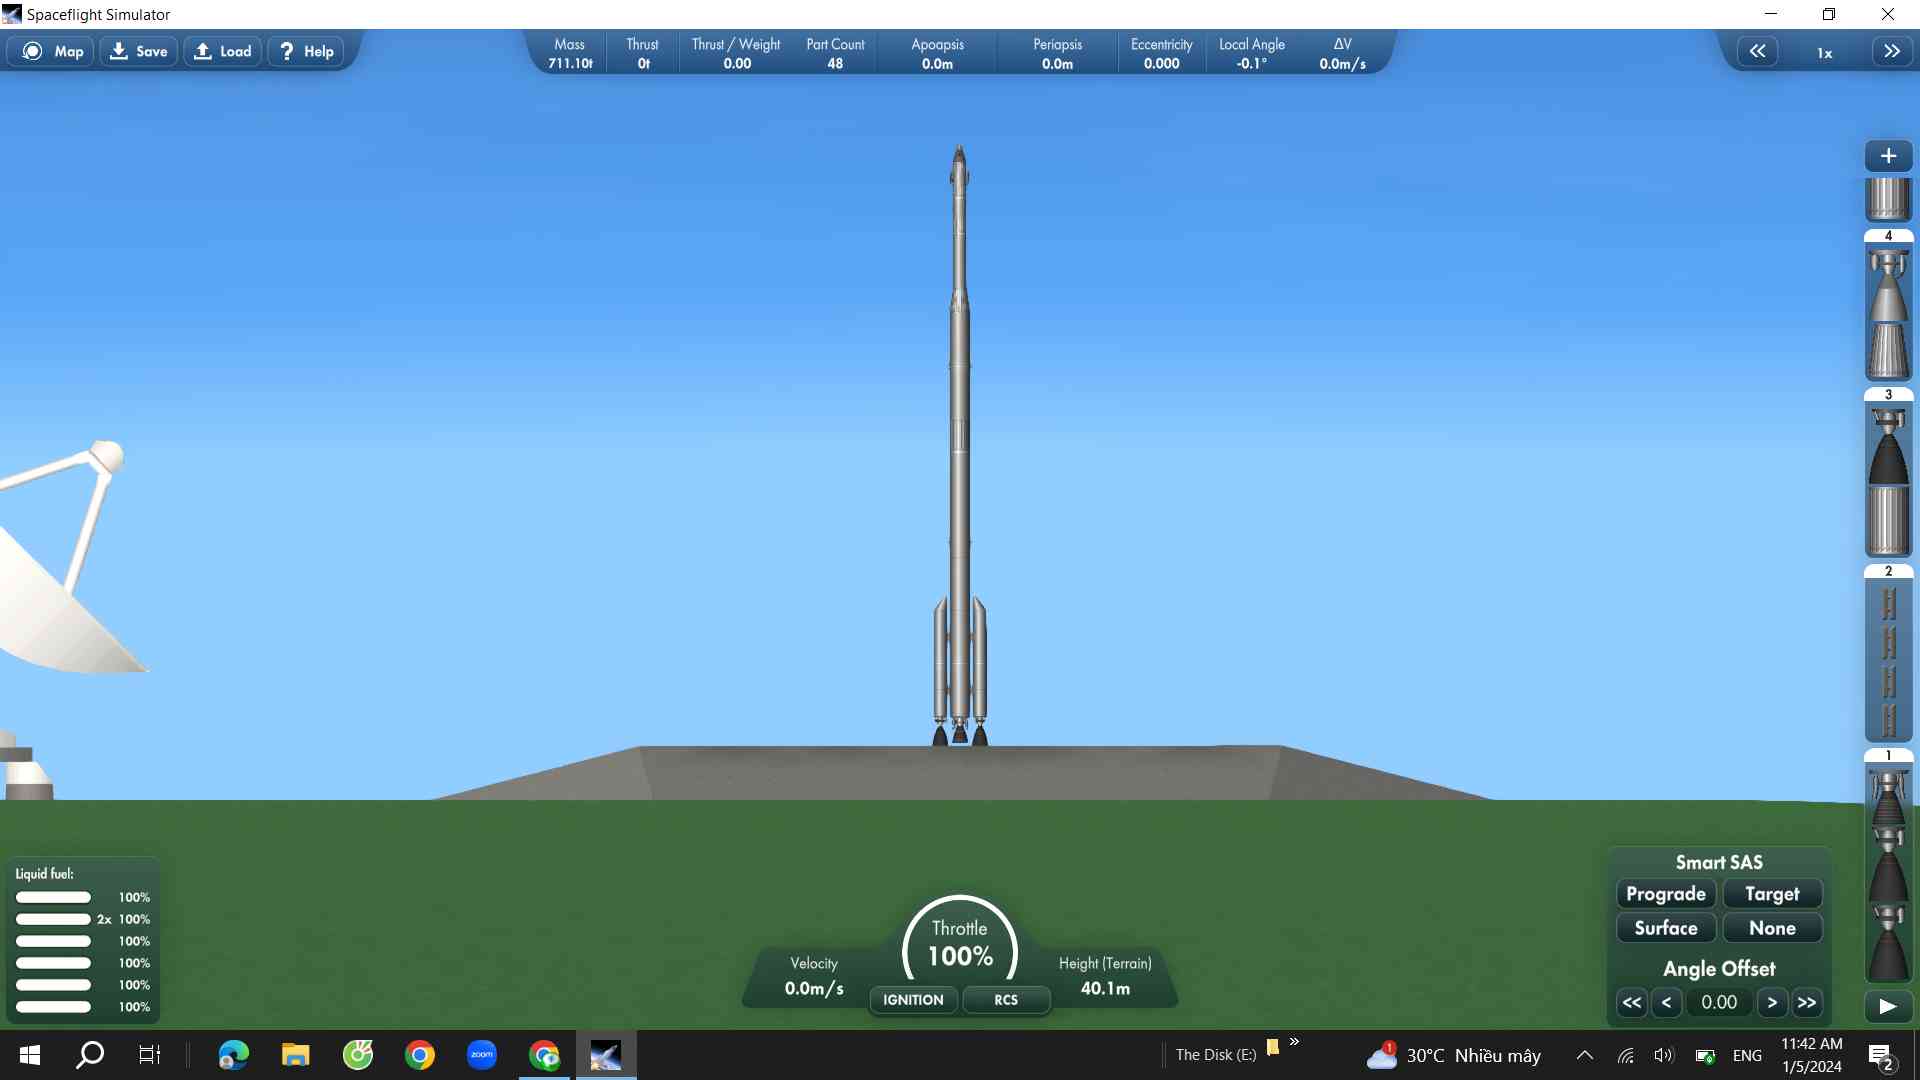The image size is (1920, 1080).
Task: Click the first liquid fuel bar
Action: (53, 897)
